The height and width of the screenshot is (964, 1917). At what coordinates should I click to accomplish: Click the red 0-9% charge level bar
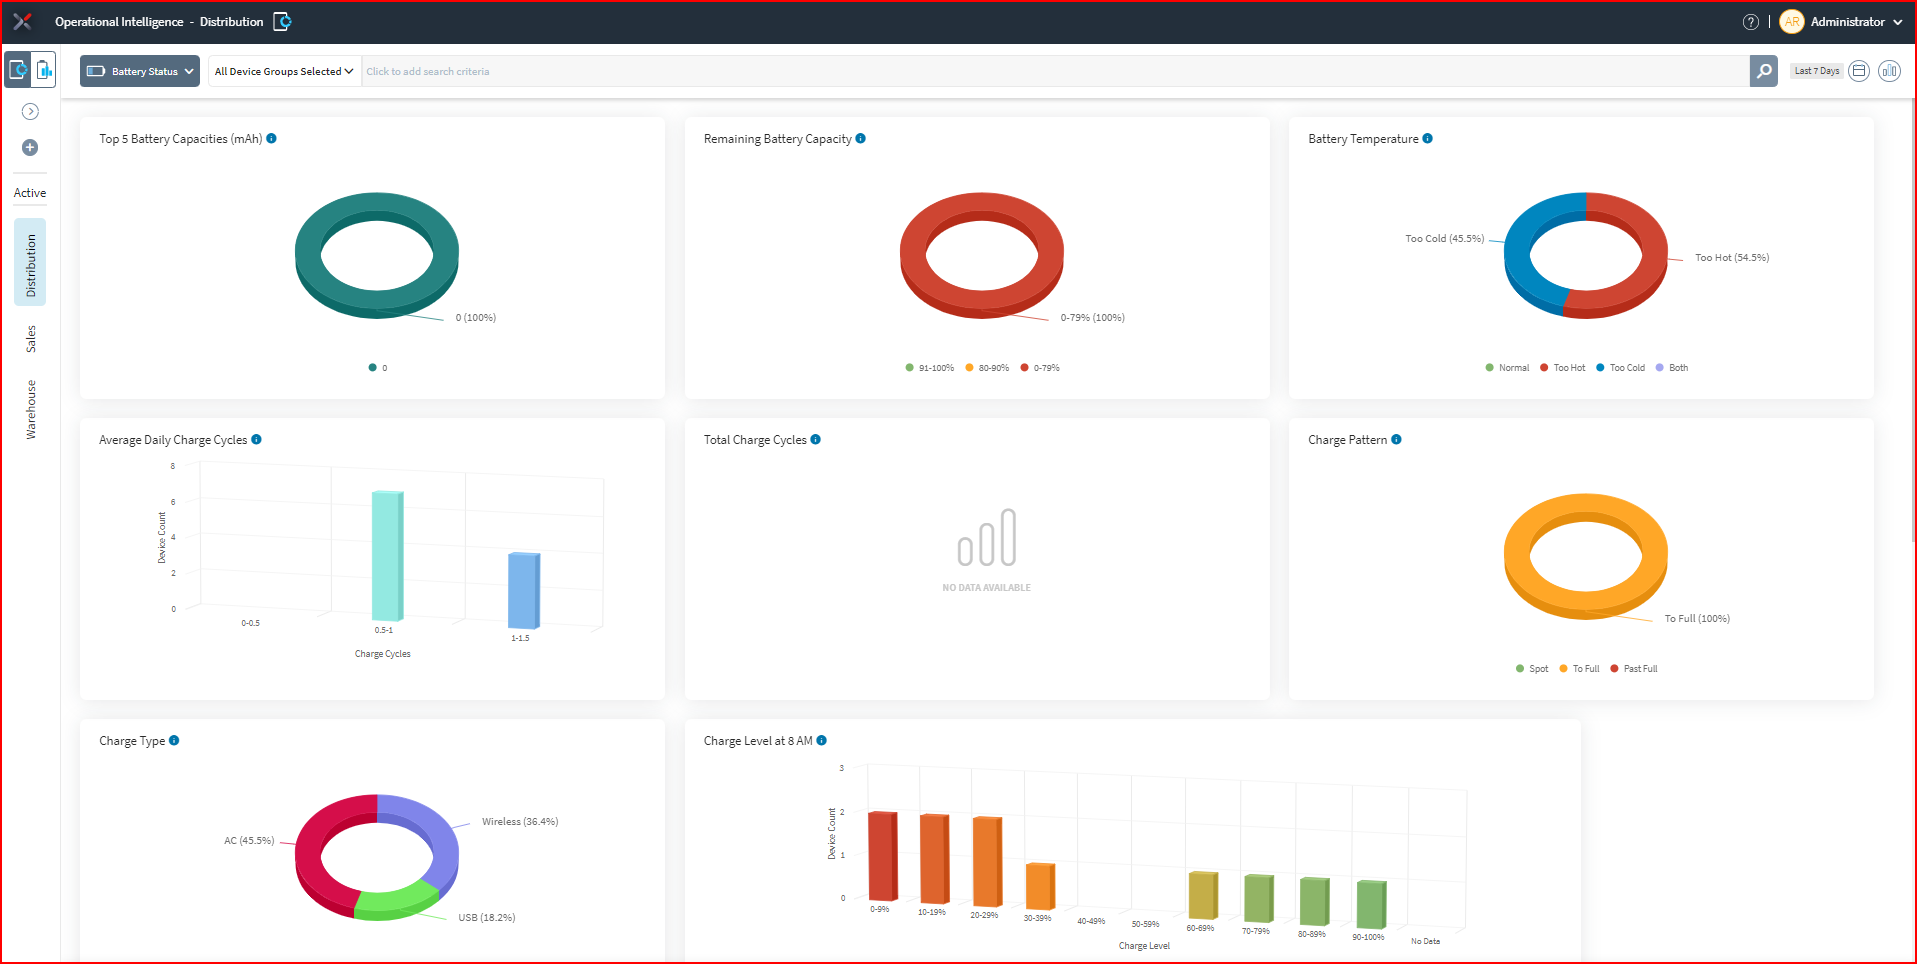882,856
